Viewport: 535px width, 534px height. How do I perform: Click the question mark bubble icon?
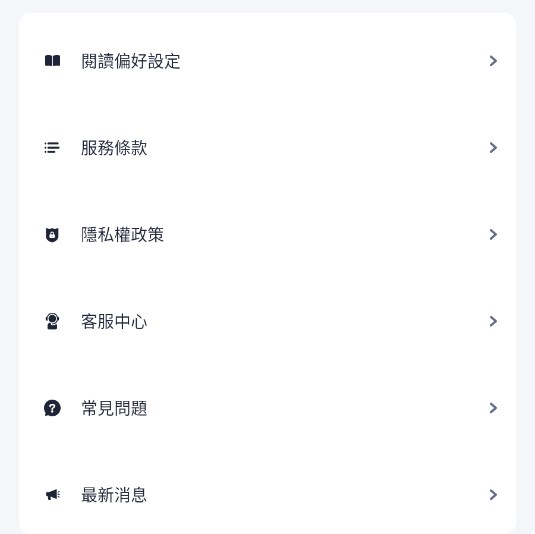tap(52, 408)
